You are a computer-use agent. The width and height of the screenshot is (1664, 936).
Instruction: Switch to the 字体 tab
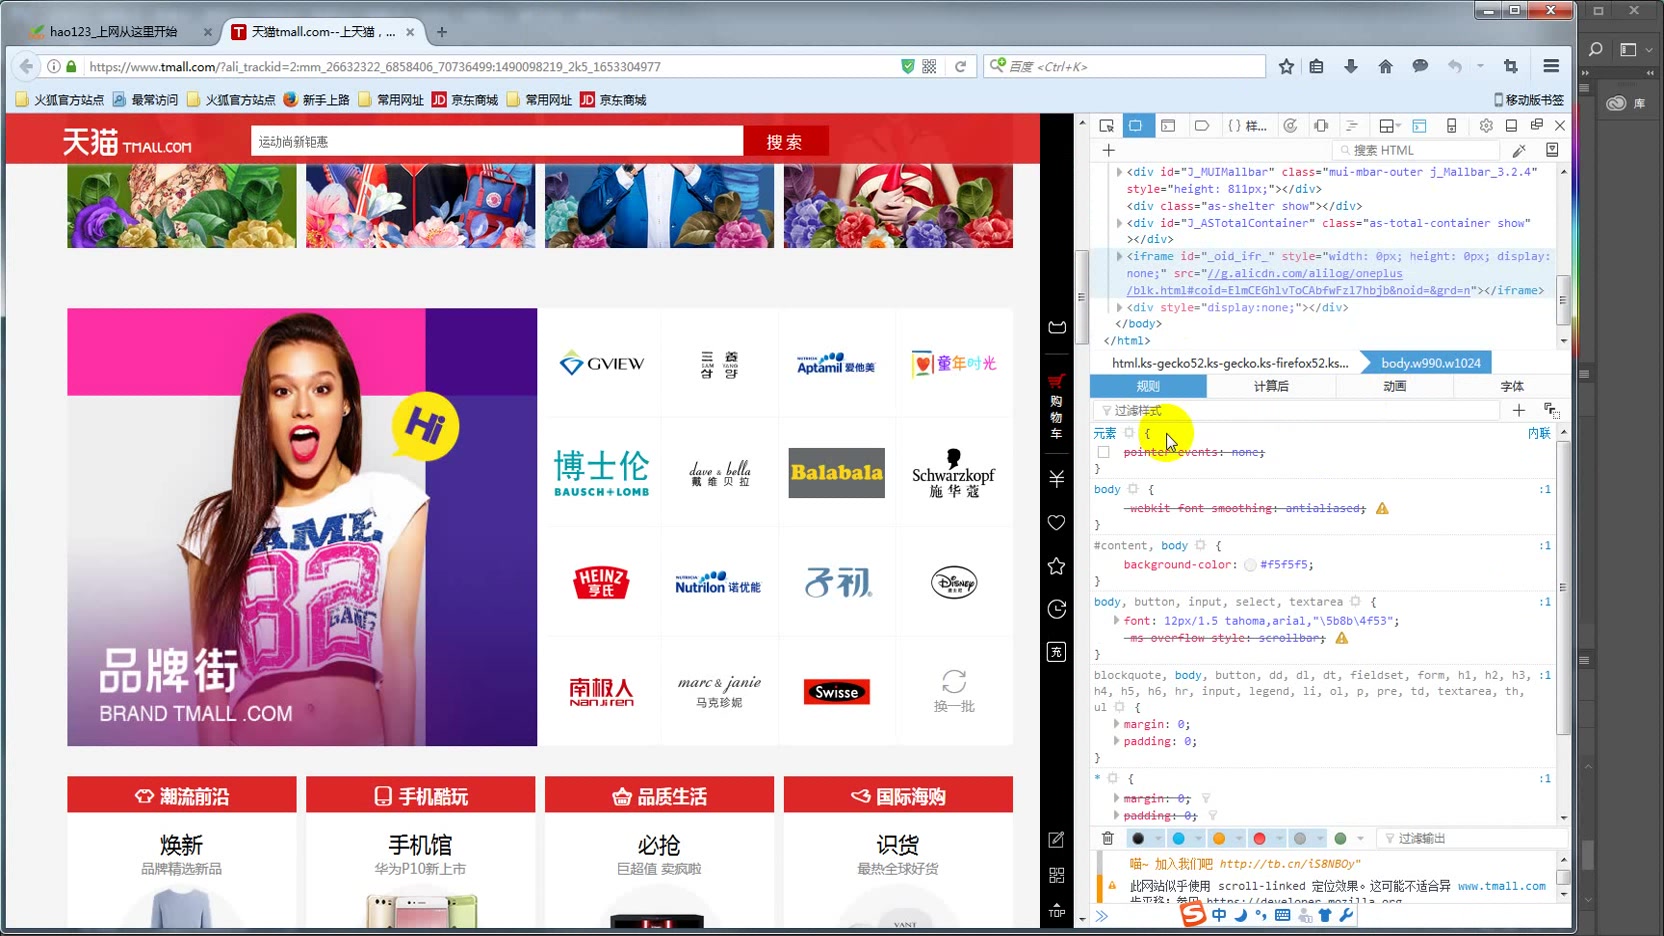(1512, 386)
